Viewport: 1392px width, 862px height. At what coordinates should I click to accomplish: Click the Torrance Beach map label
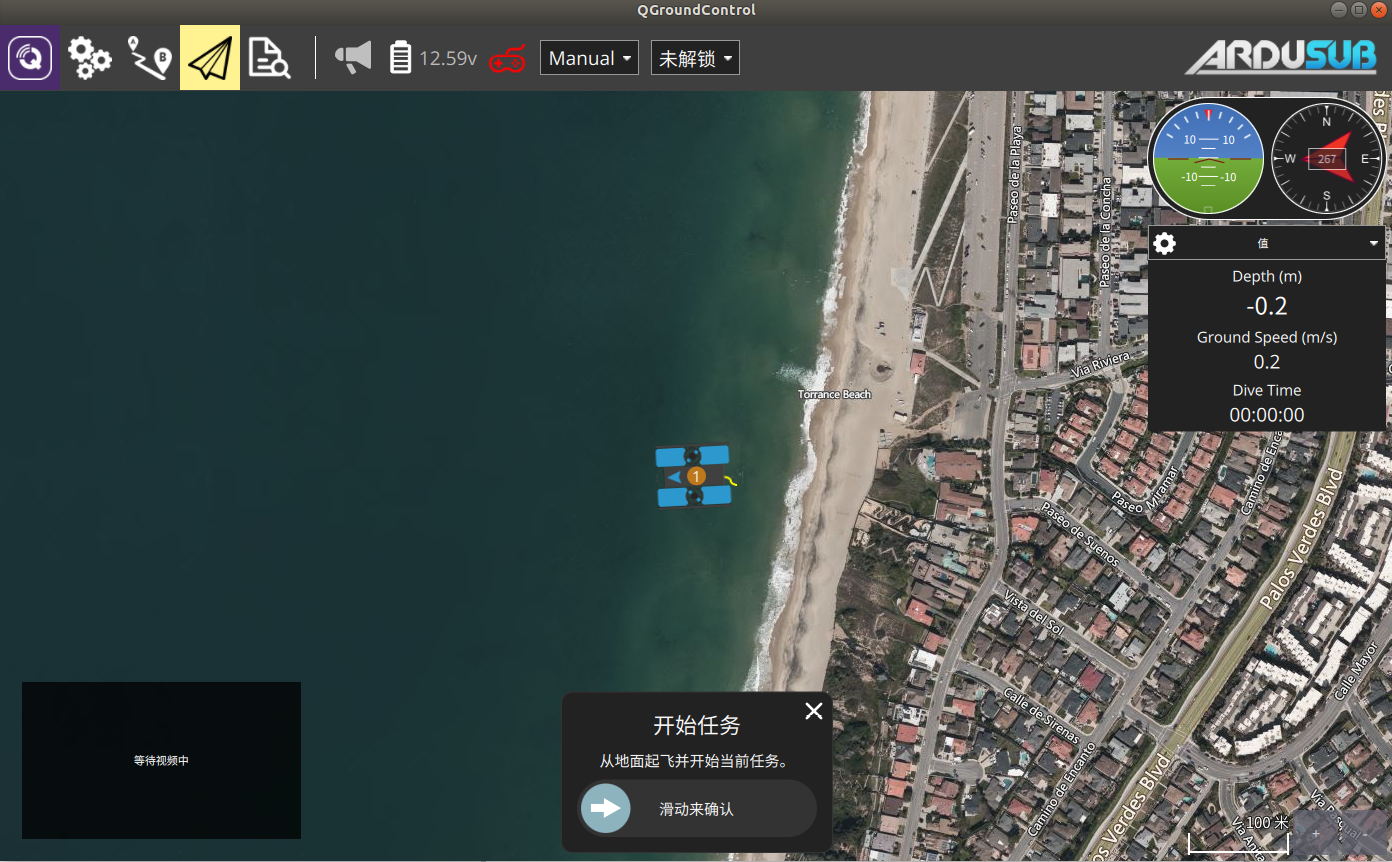835,394
